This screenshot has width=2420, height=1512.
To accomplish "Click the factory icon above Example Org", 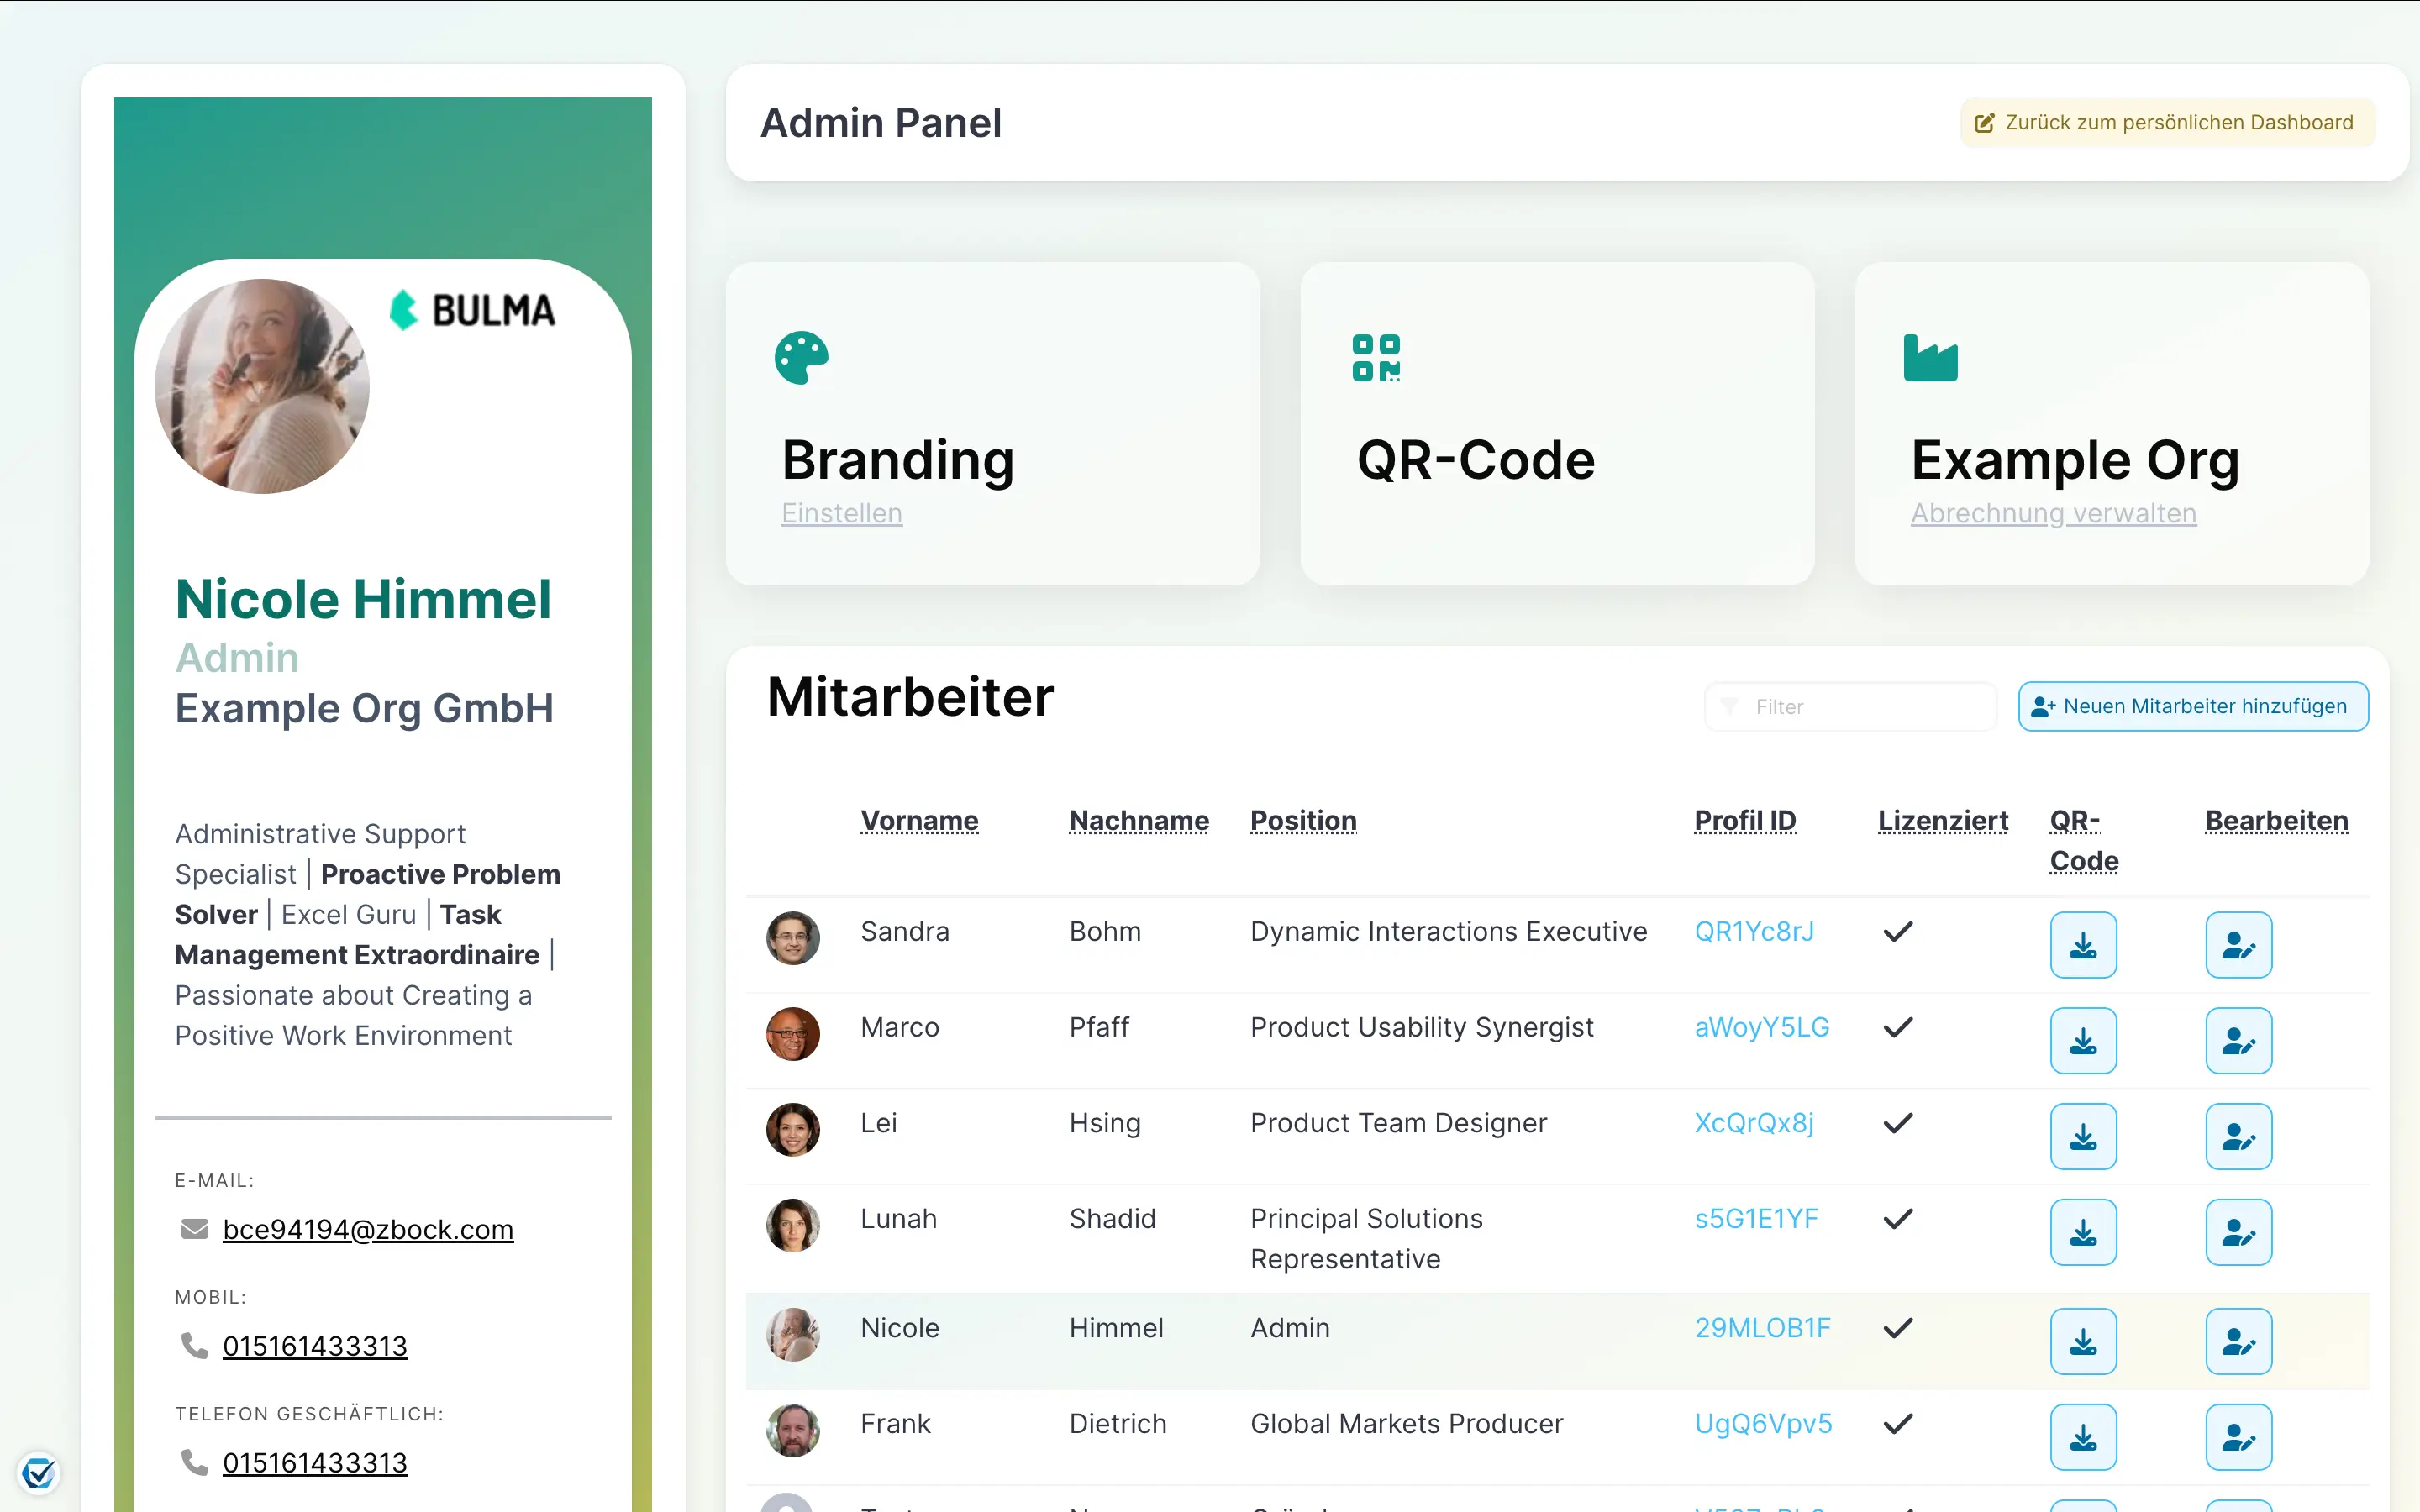I will pos(1930,357).
